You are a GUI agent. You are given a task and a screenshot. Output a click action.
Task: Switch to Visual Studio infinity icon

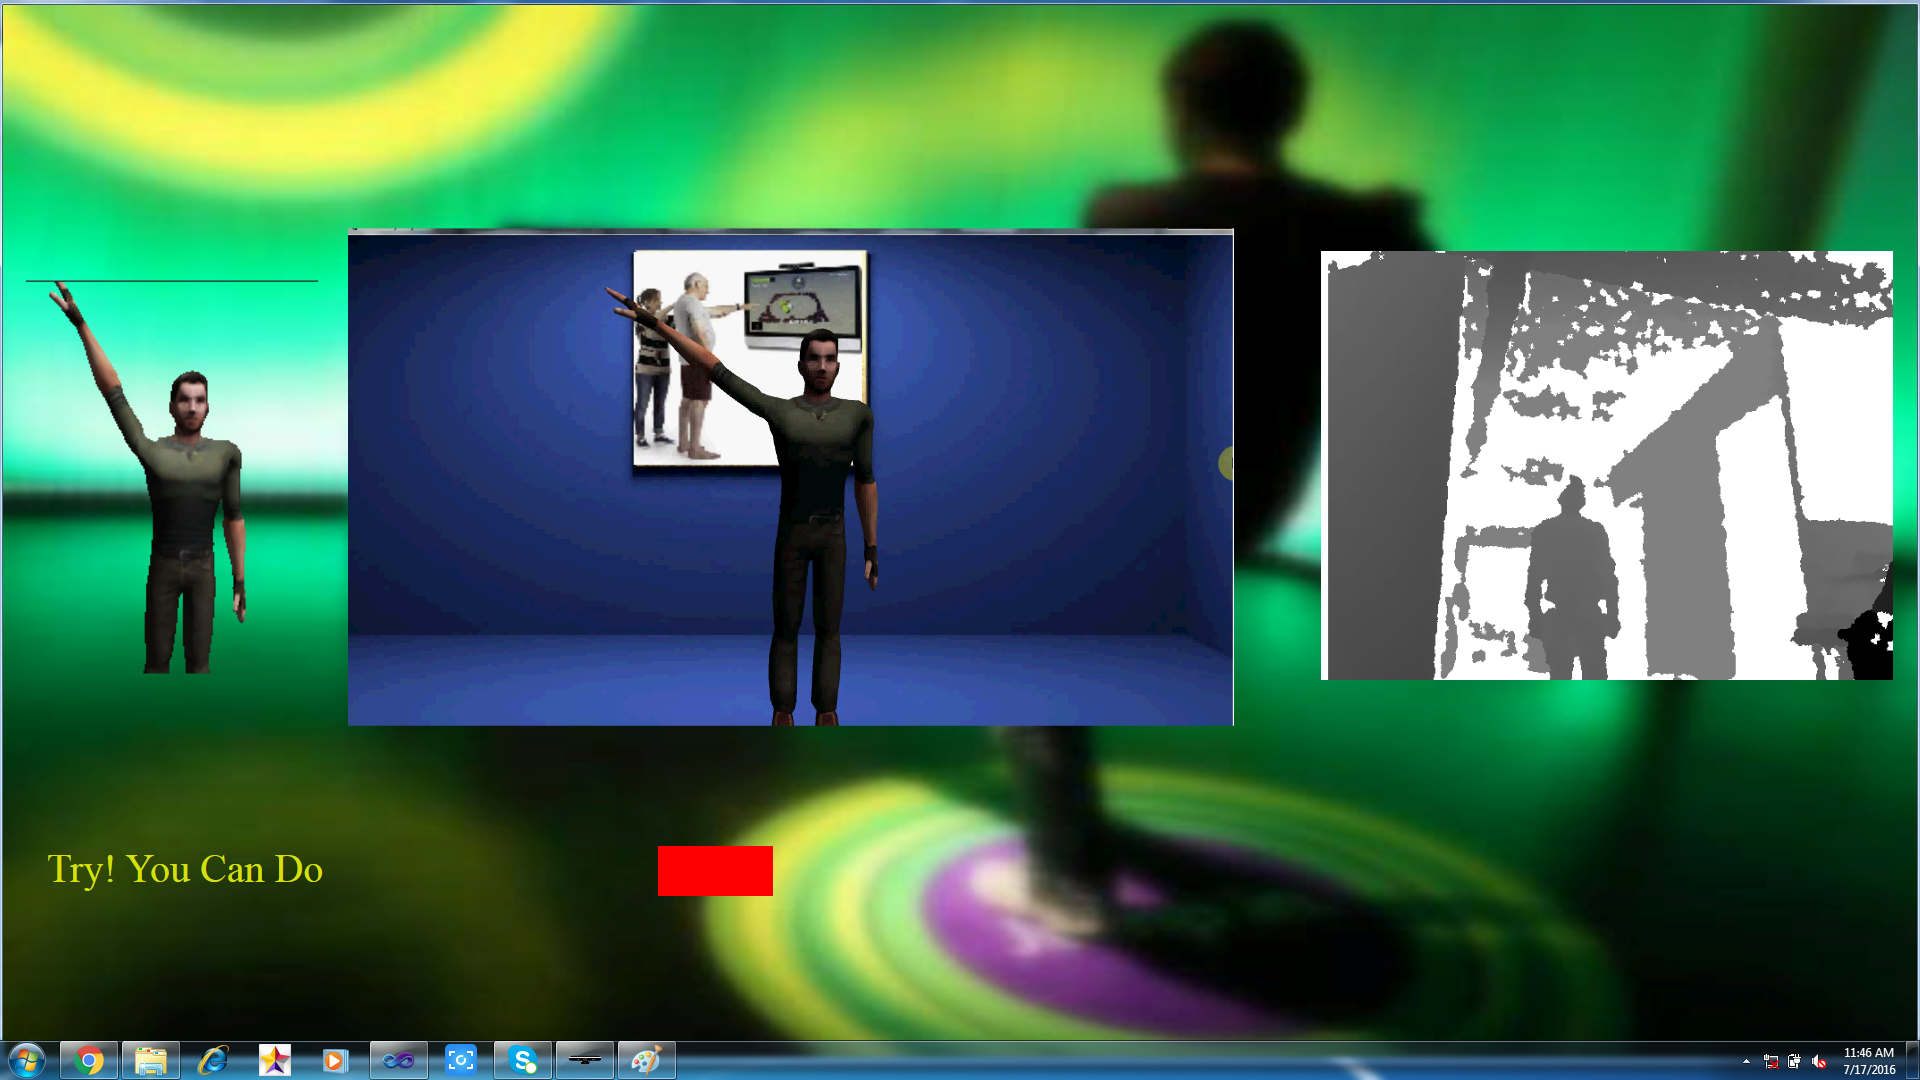(398, 1060)
